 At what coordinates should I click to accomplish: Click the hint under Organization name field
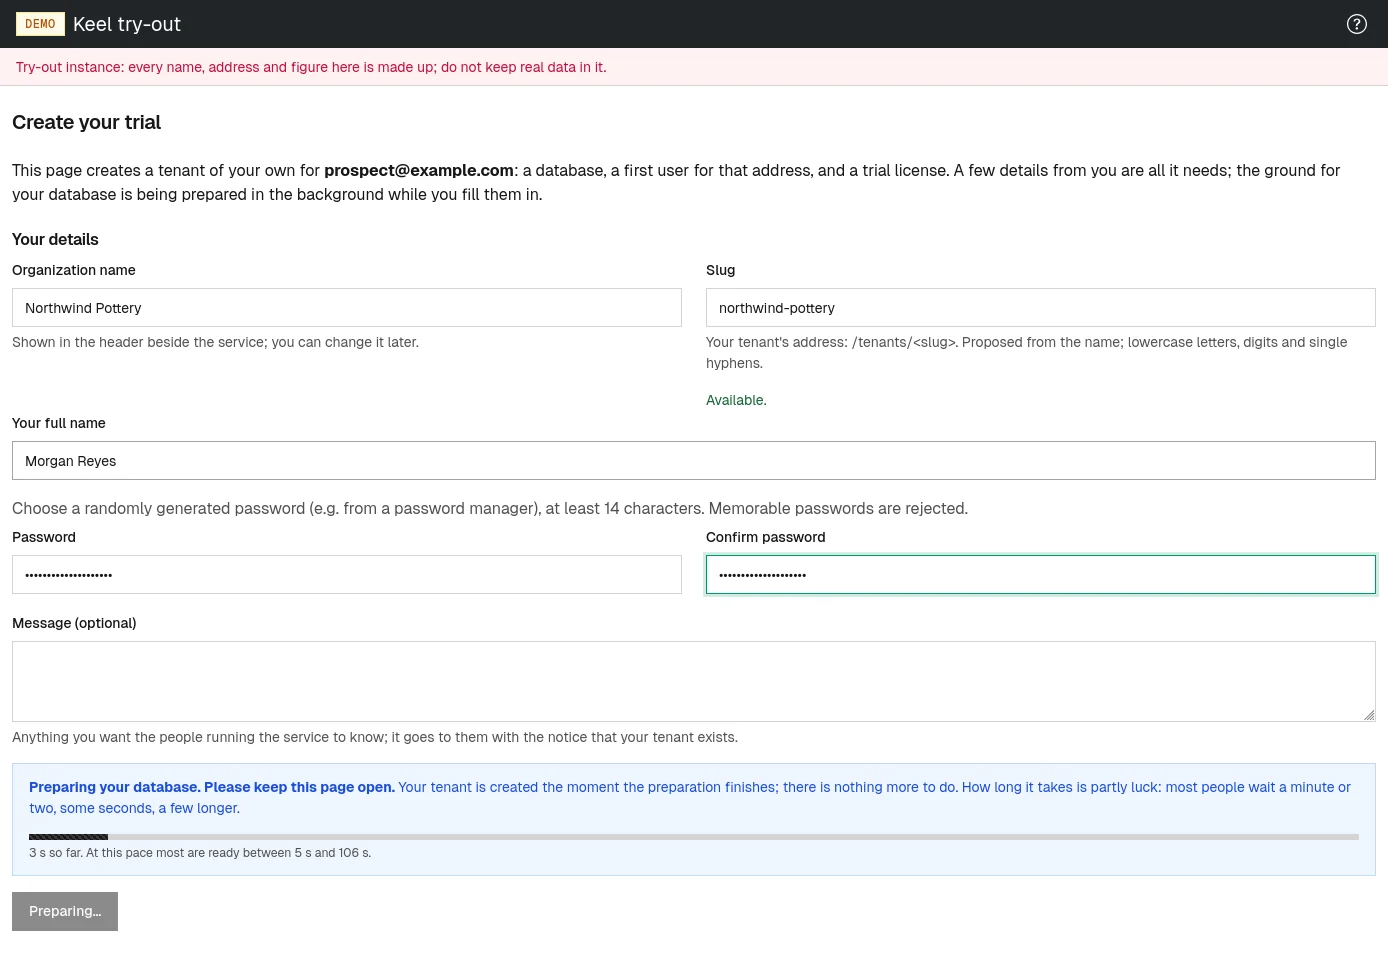tap(215, 342)
